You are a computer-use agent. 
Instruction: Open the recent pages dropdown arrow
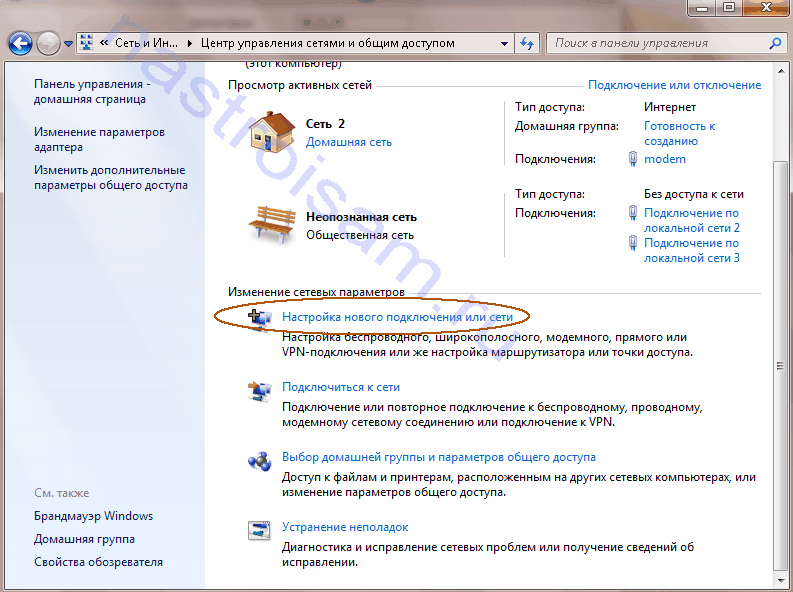click(68, 44)
